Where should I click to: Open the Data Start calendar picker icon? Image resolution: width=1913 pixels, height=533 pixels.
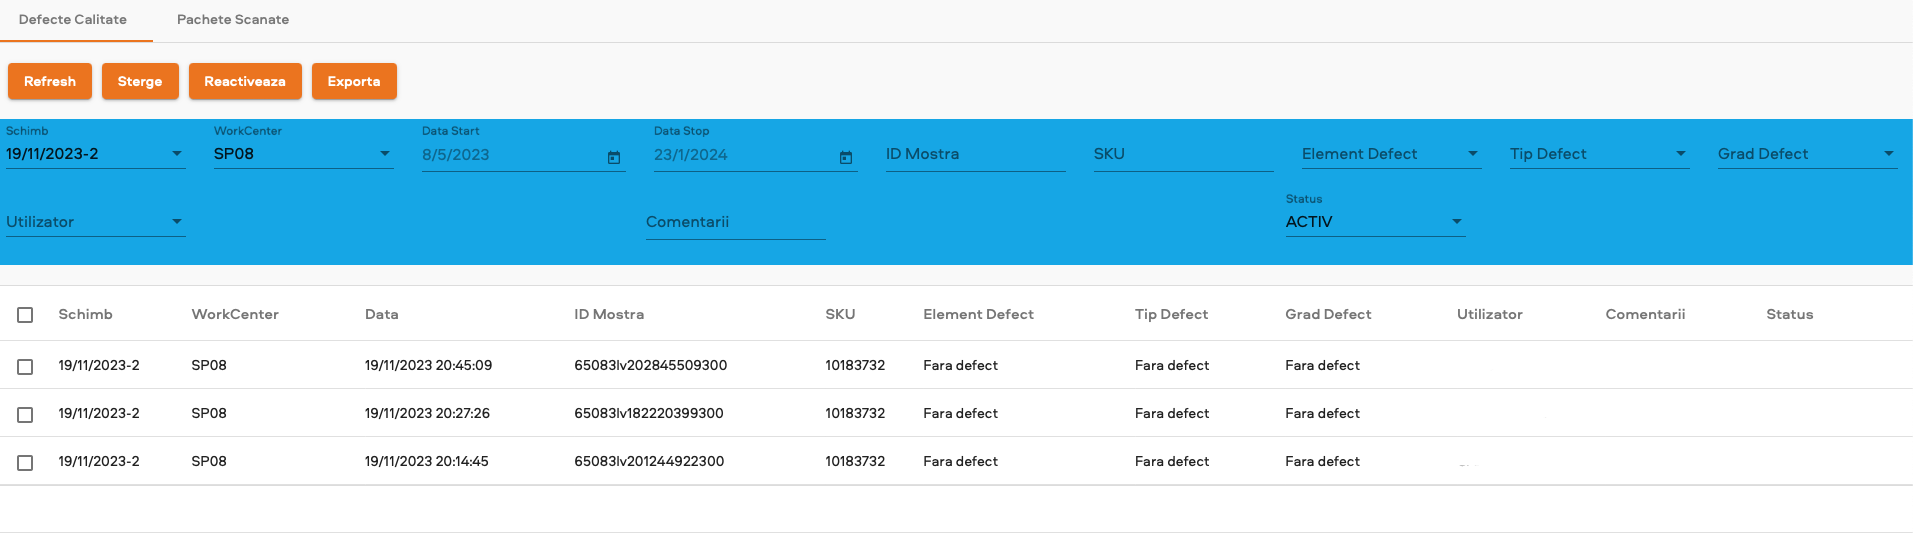[x=614, y=157]
